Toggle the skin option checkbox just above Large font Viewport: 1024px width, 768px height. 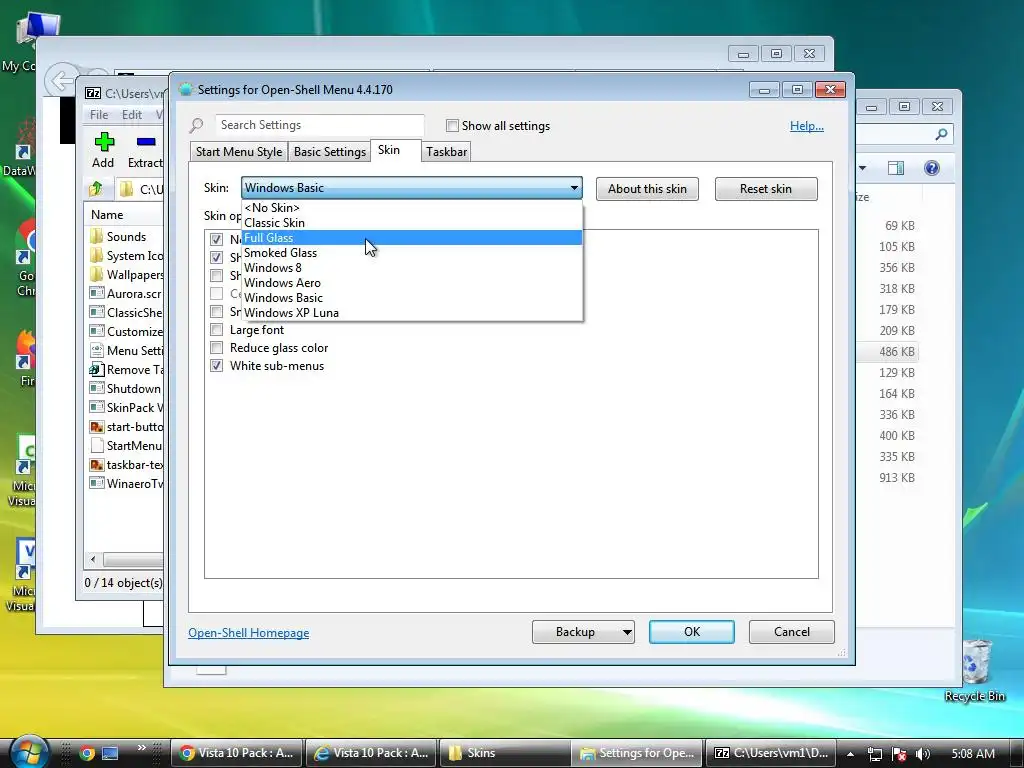[x=216, y=312]
